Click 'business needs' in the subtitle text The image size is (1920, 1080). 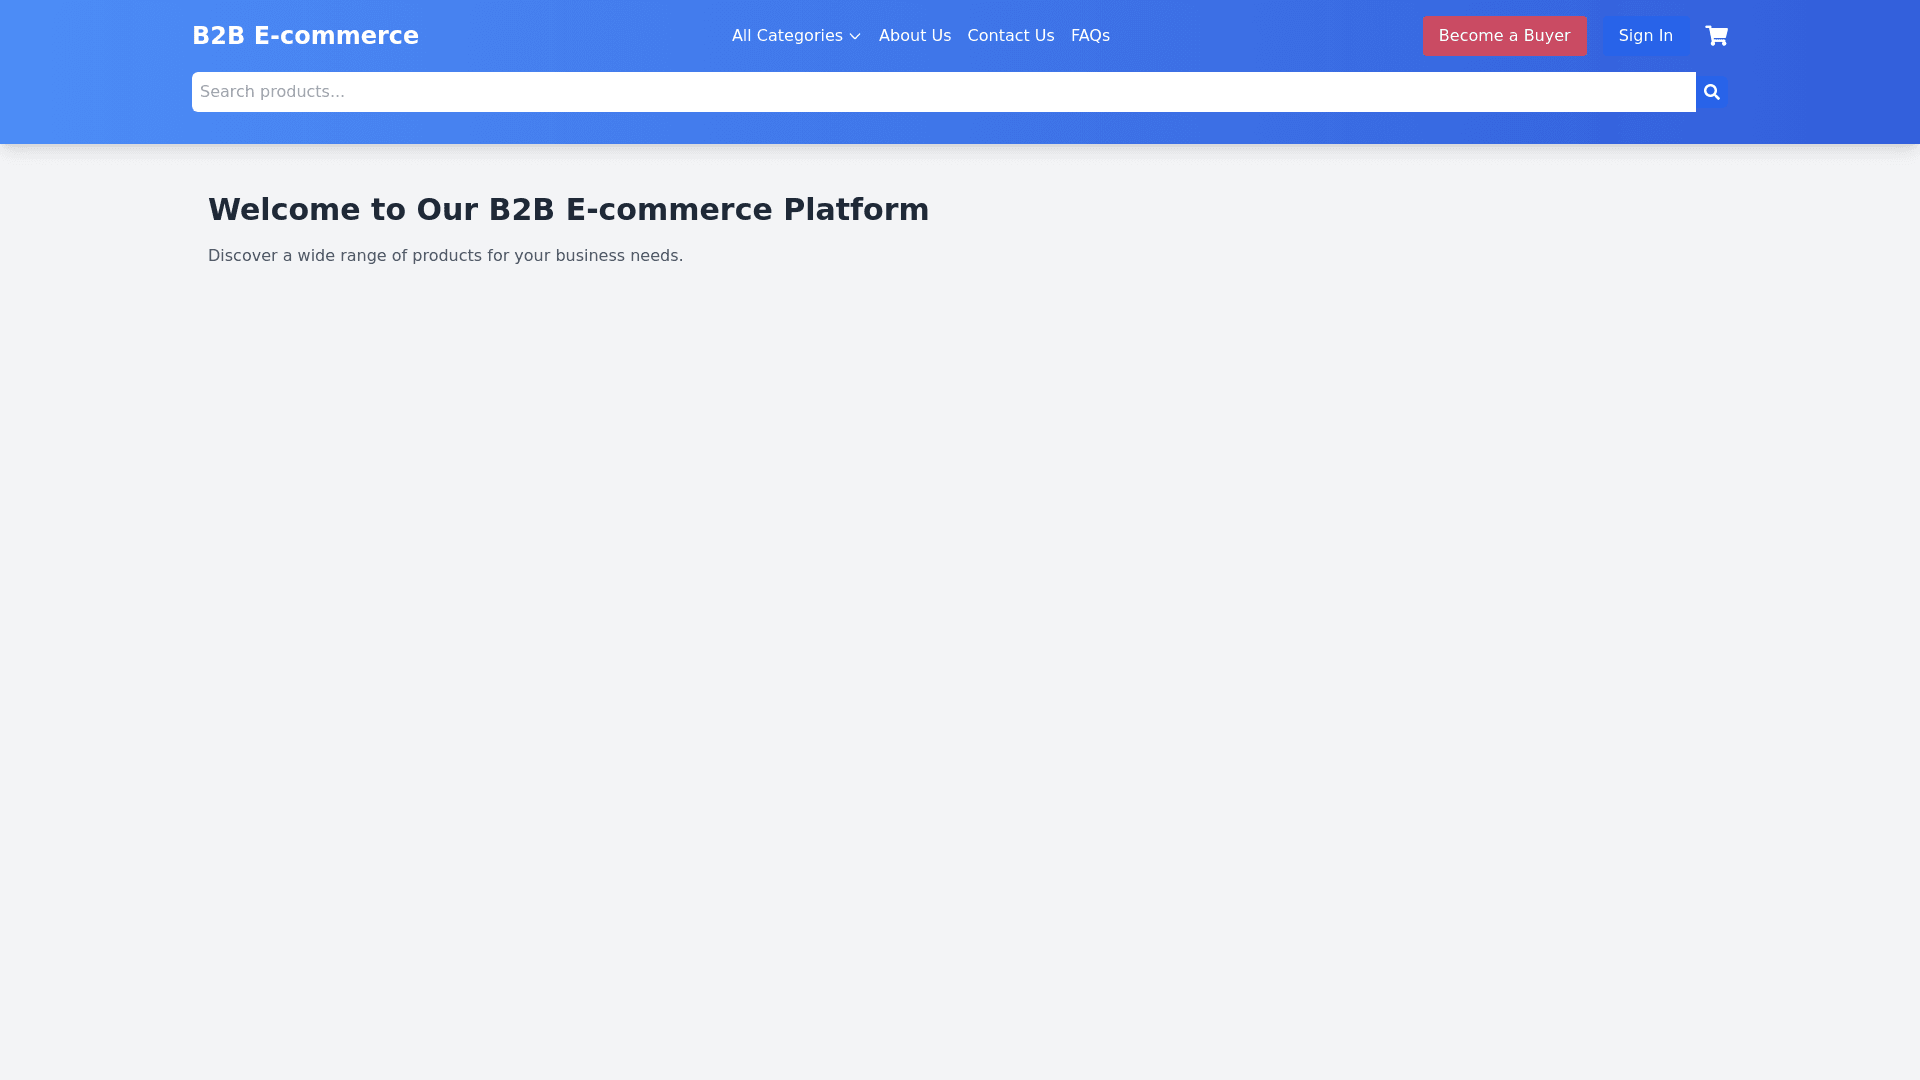tap(618, 256)
